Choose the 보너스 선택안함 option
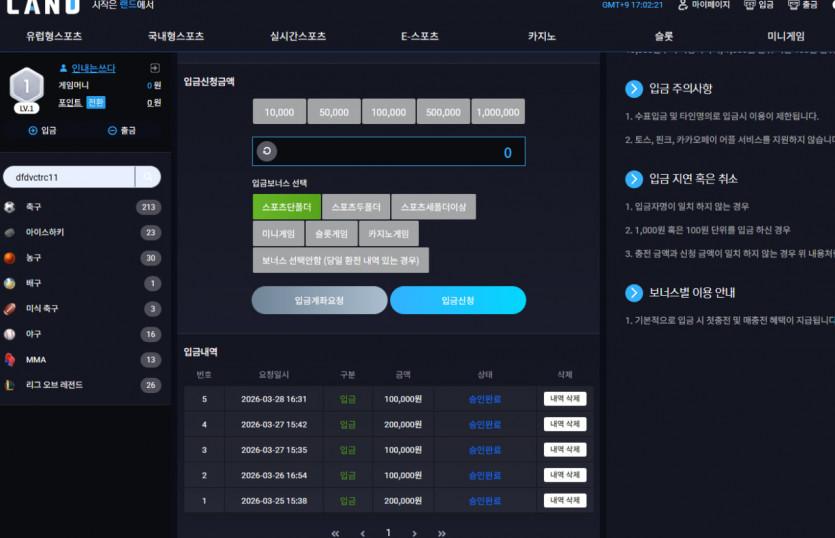 (341, 260)
